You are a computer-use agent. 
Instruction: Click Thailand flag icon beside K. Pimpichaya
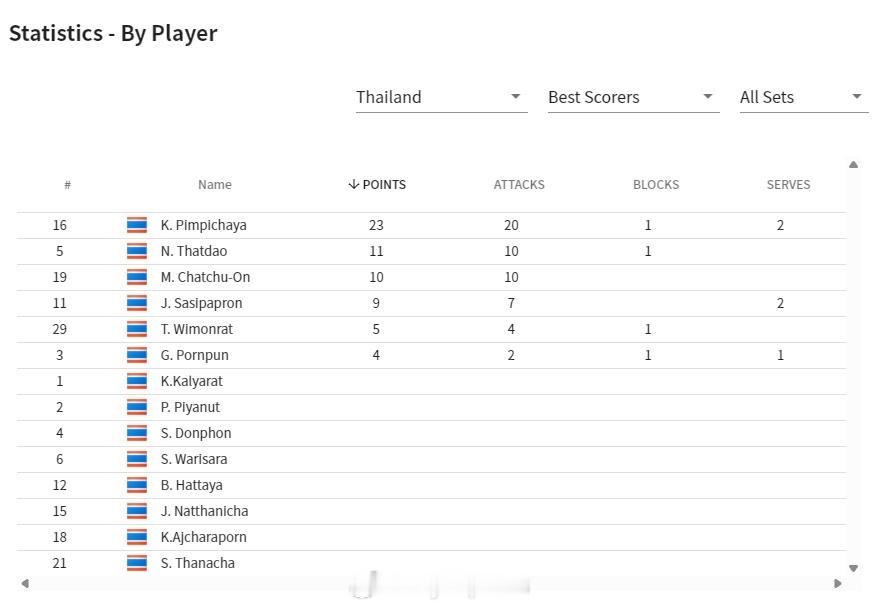137,225
